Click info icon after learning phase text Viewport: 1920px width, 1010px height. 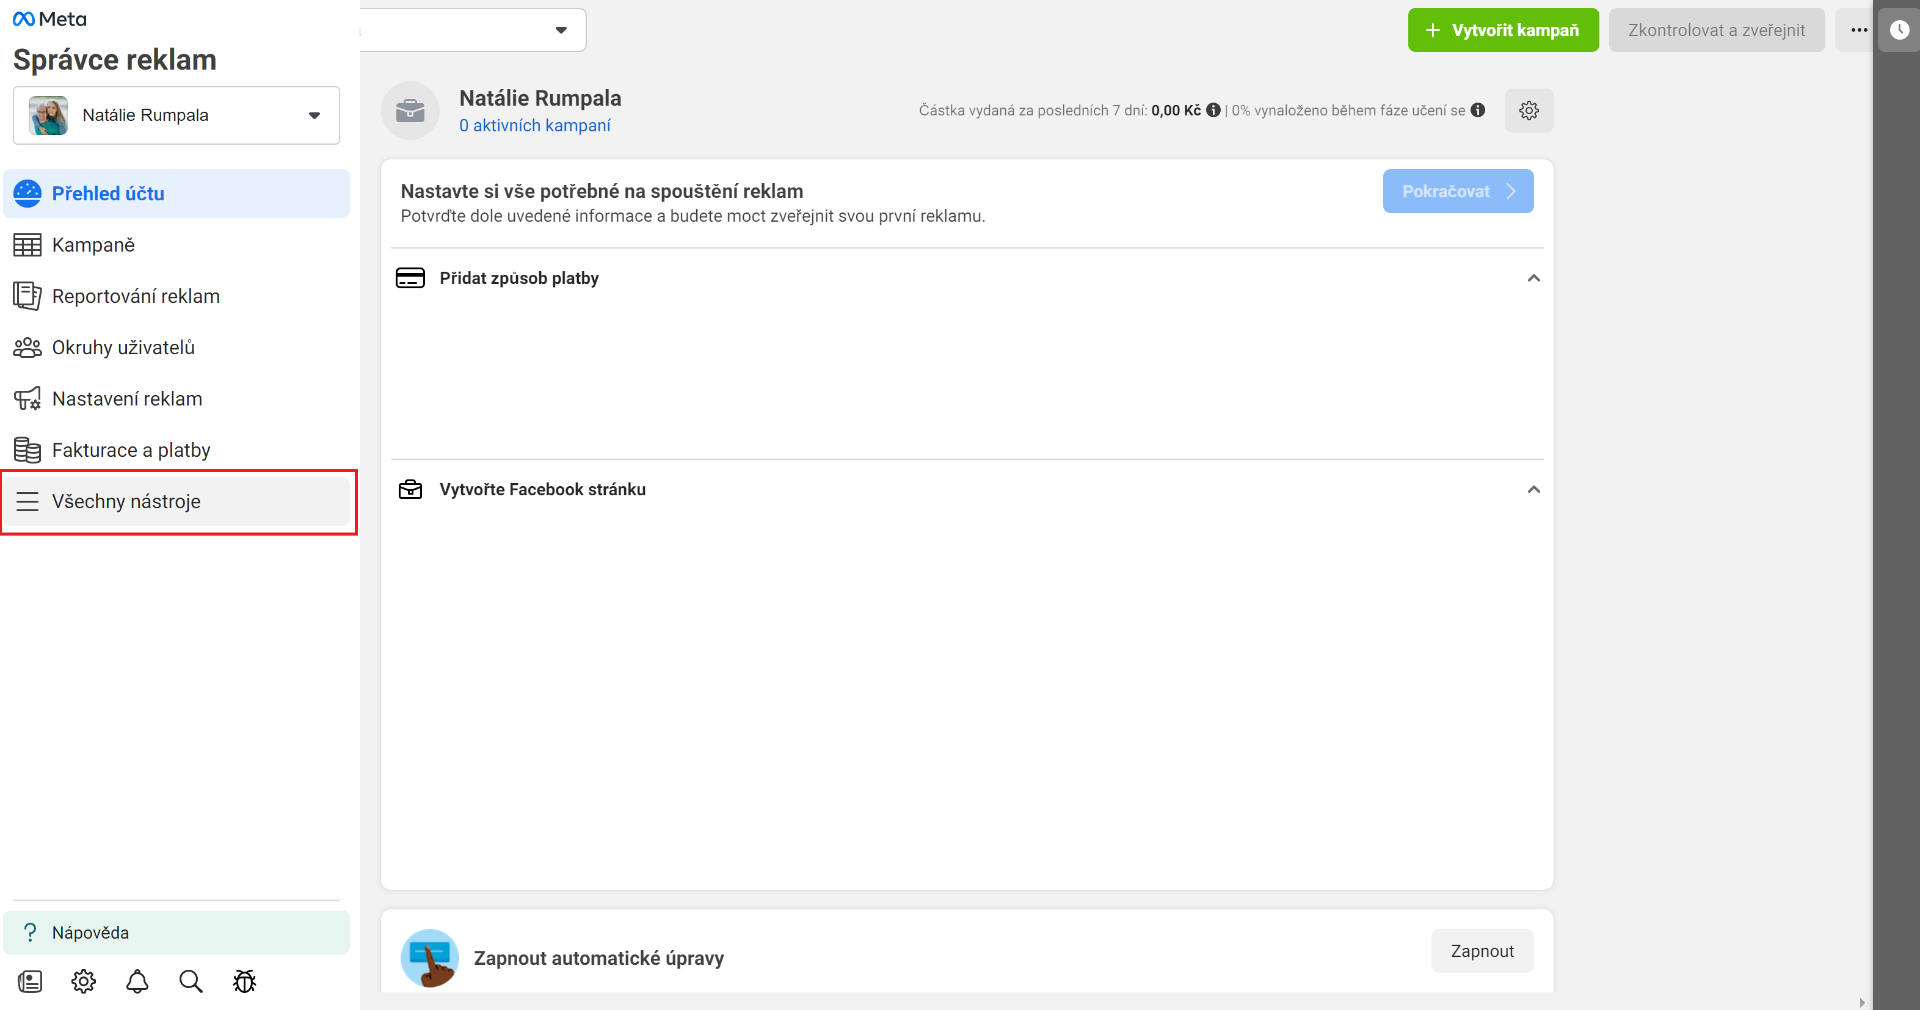[x=1478, y=110]
